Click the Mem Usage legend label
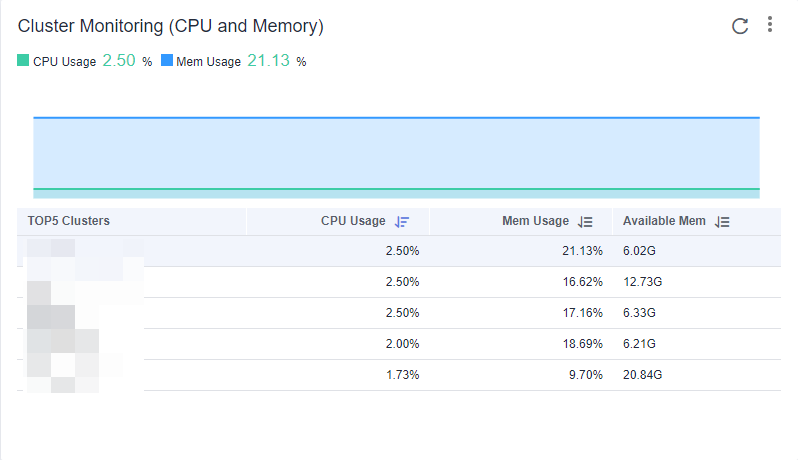The height and width of the screenshot is (460, 798). 208,62
